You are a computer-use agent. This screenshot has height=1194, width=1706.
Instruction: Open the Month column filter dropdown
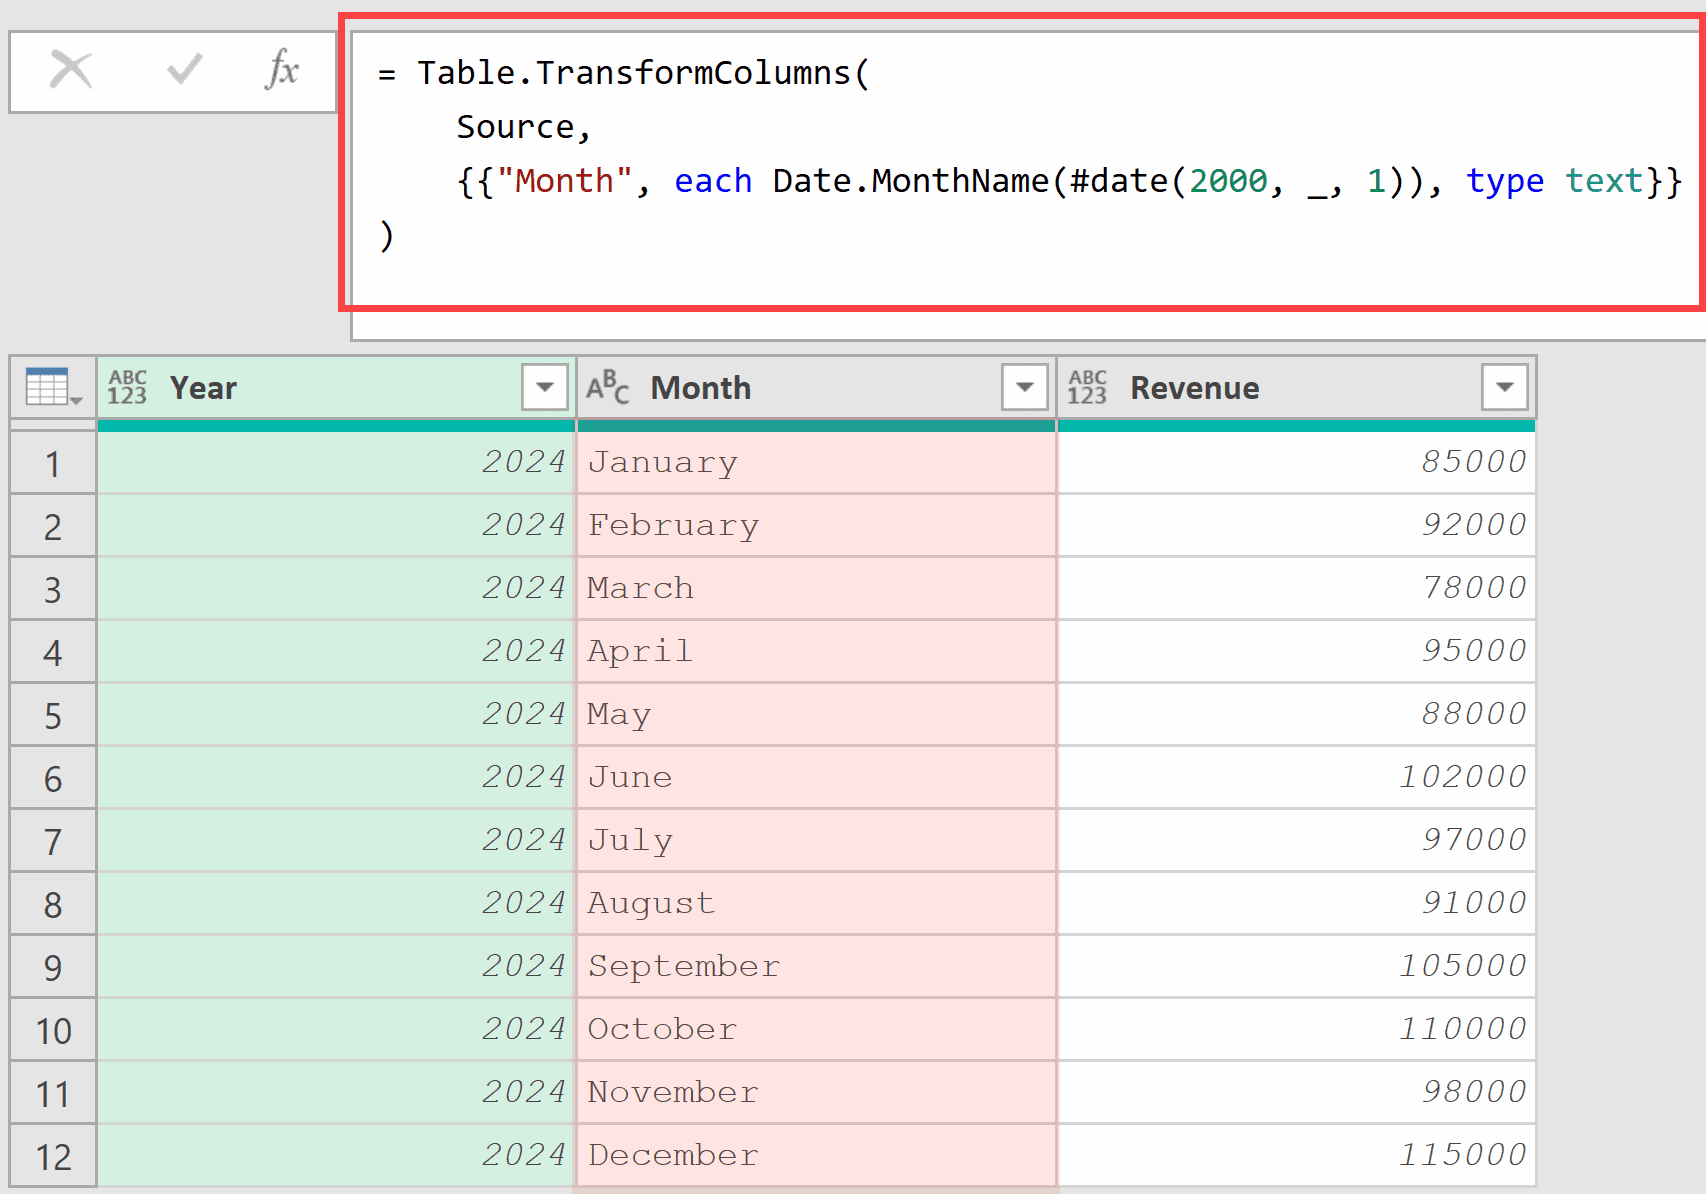(1023, 387)
